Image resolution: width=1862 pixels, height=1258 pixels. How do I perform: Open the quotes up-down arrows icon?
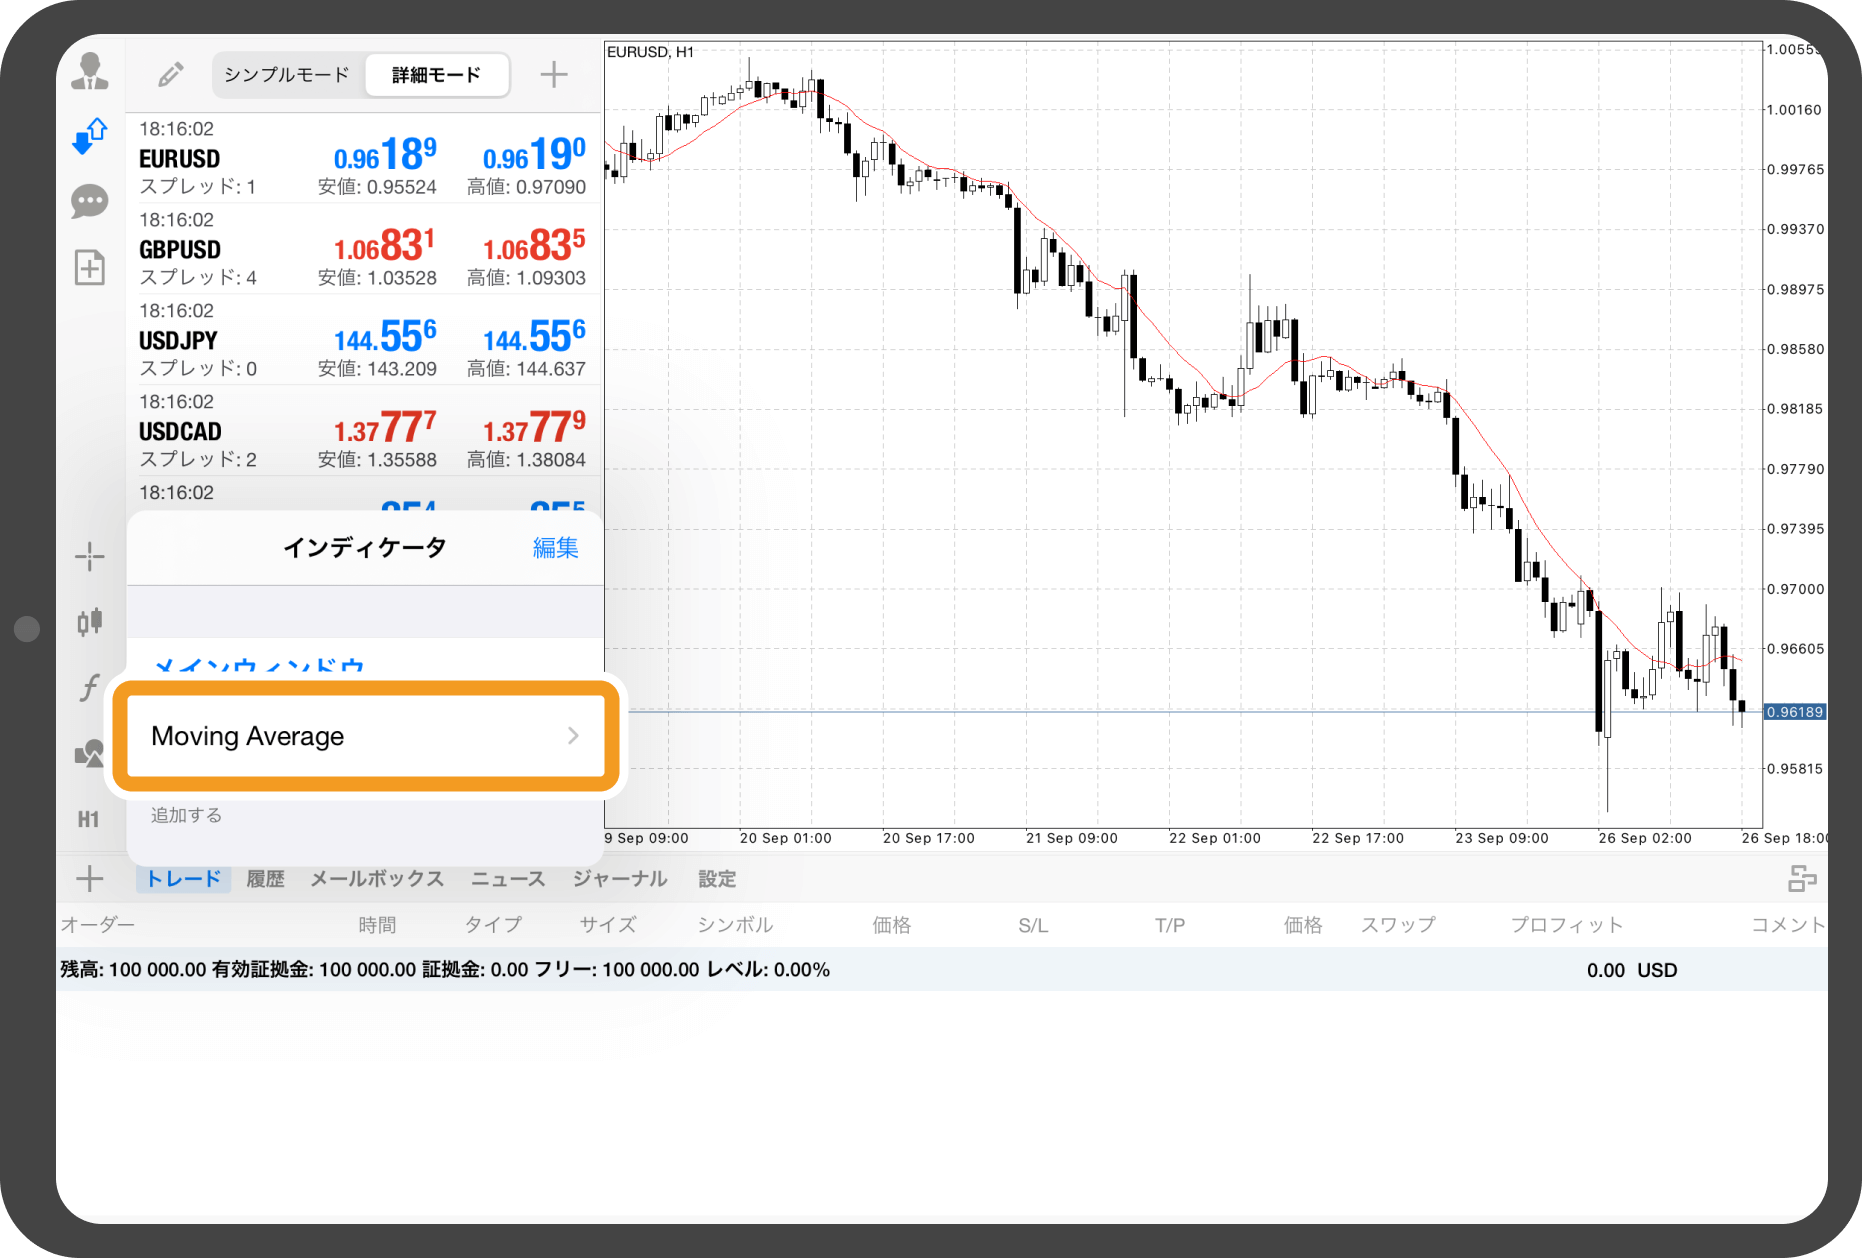(90, 136)
